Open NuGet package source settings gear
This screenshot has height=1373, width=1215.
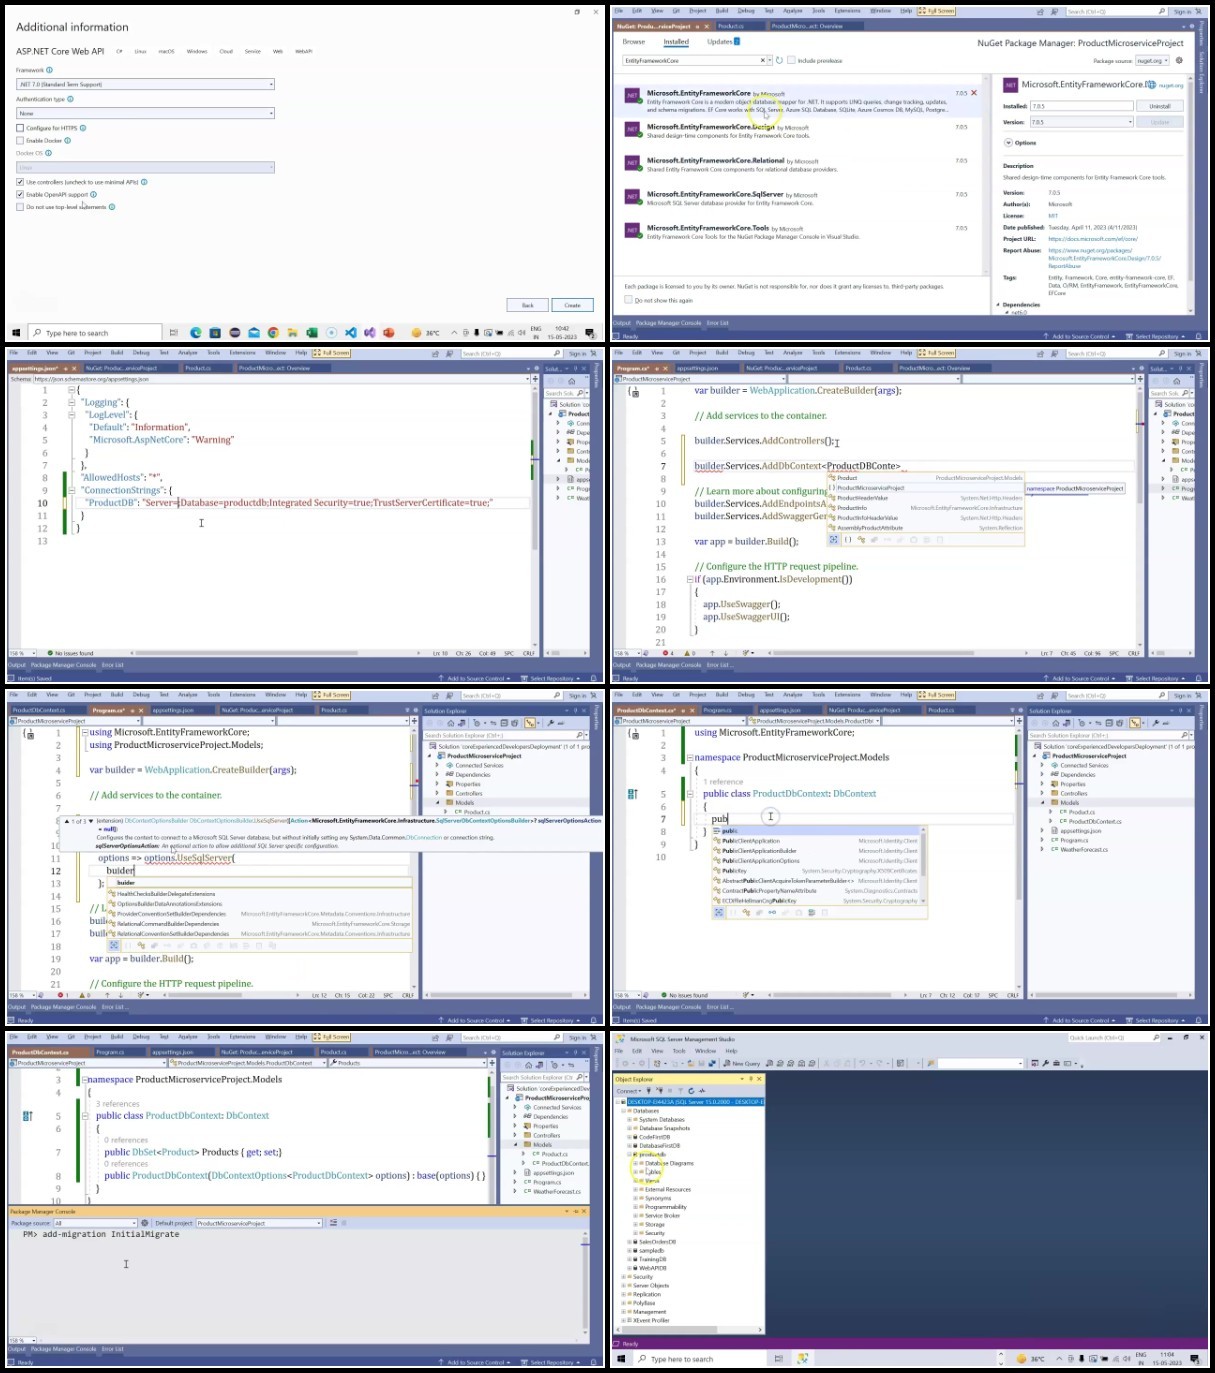coord(1179,60)
